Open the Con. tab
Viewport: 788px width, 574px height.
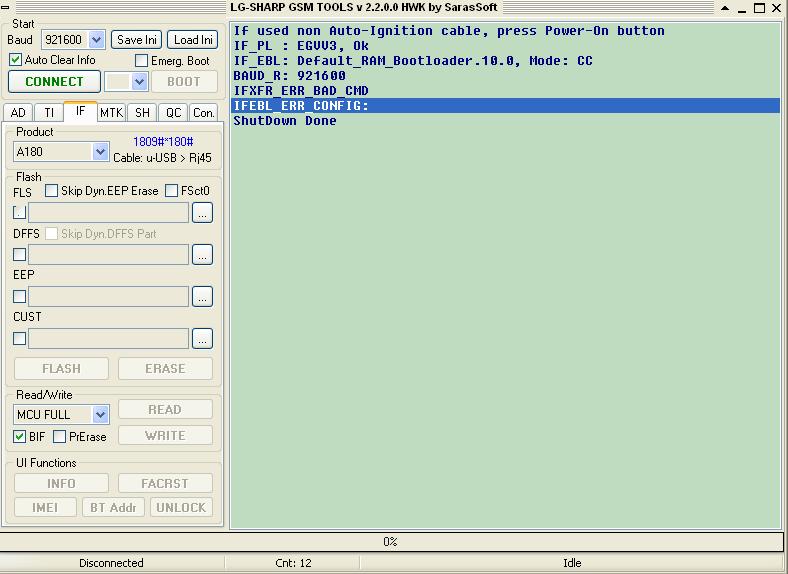(204, 113)
